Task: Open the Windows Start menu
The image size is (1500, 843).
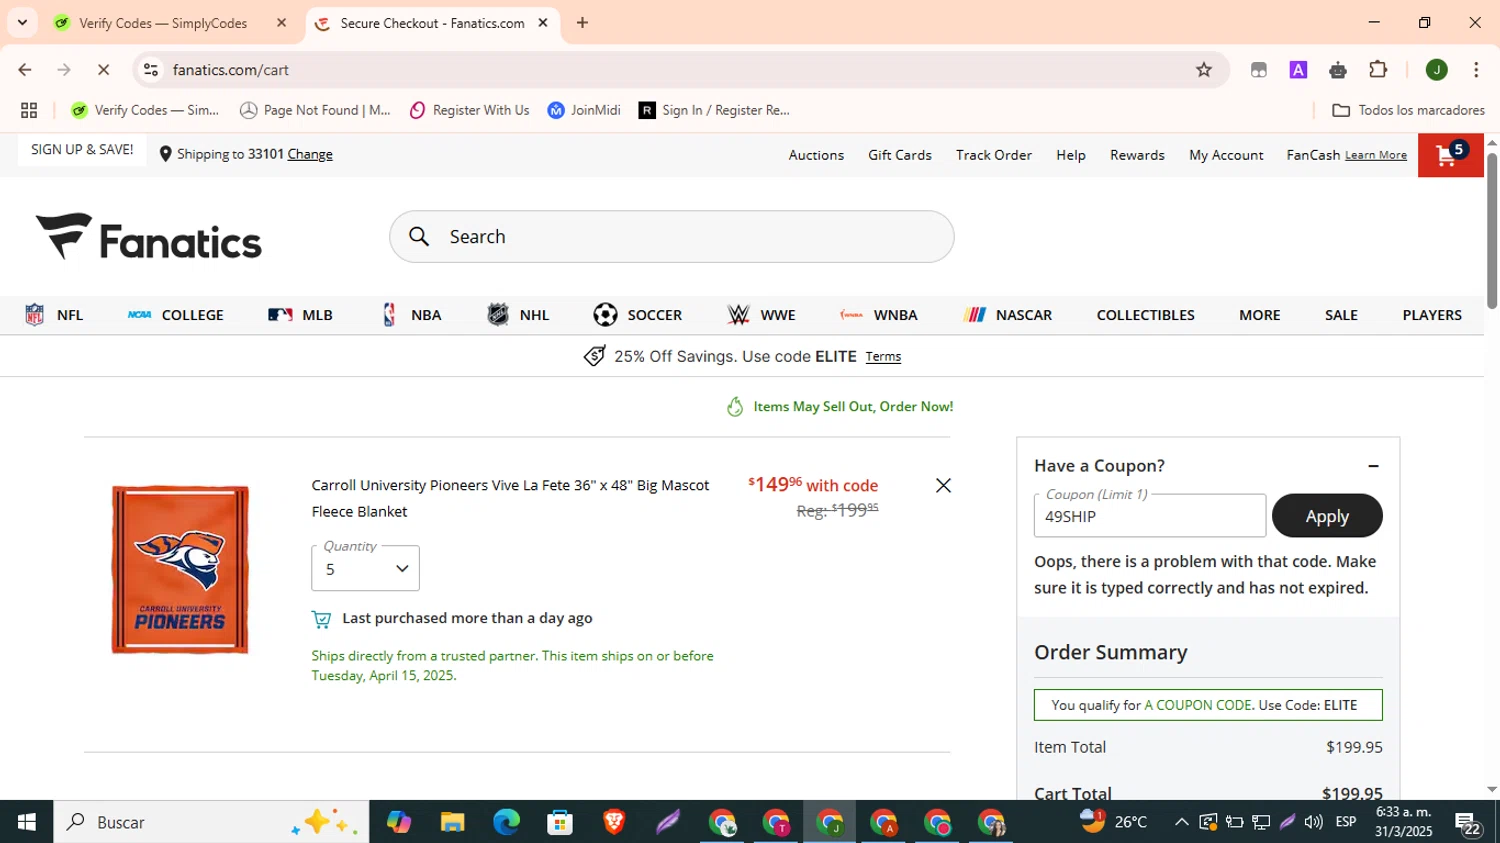Action: tap(27, 822)
